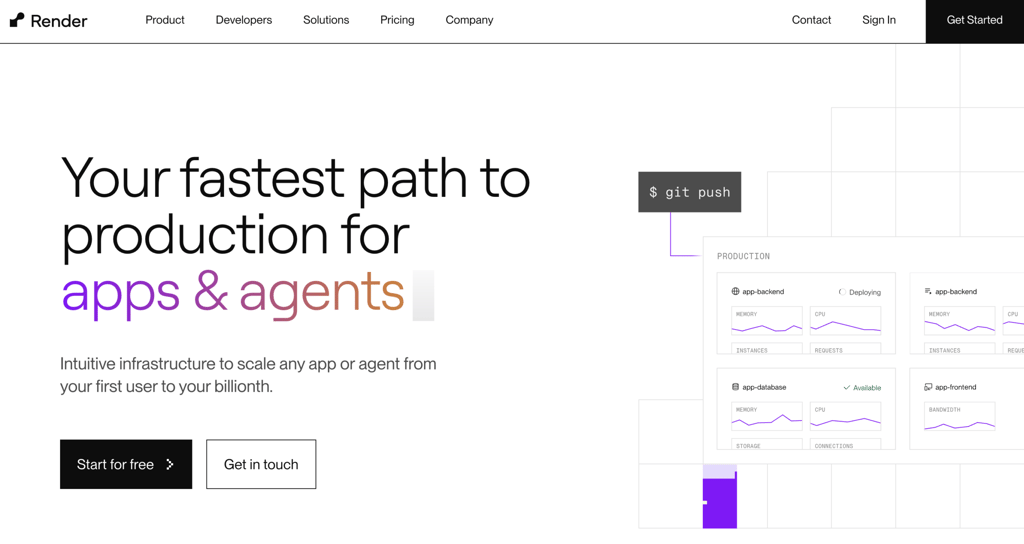Screen dimensions: 1024x544
Task: Click the $ git push terminal box
Action: (690, 192)
